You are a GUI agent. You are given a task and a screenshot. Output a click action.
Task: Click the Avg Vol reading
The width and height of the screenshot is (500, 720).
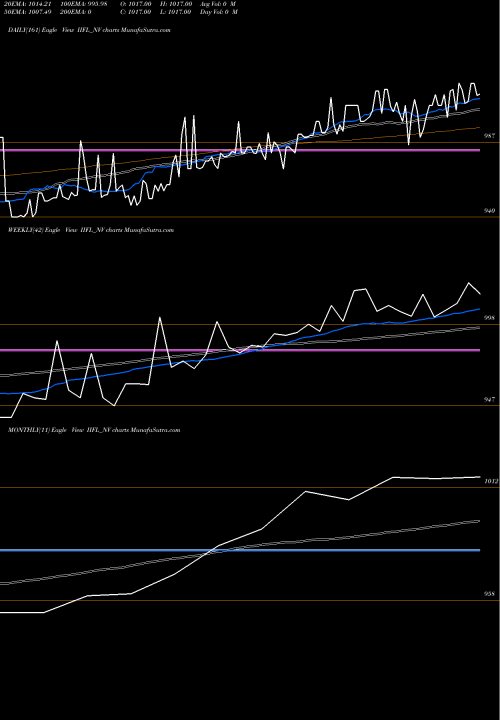pyautogui.click(x=218, y=4)
